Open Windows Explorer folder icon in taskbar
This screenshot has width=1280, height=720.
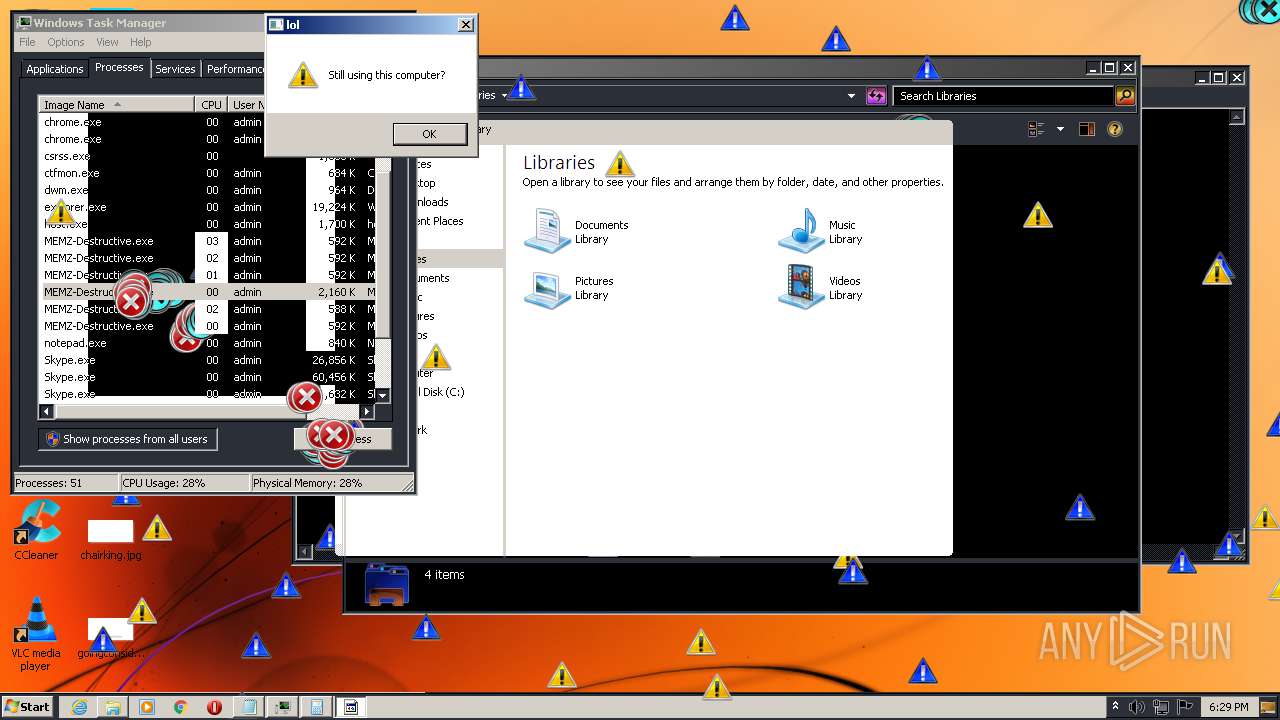(113, 707)
